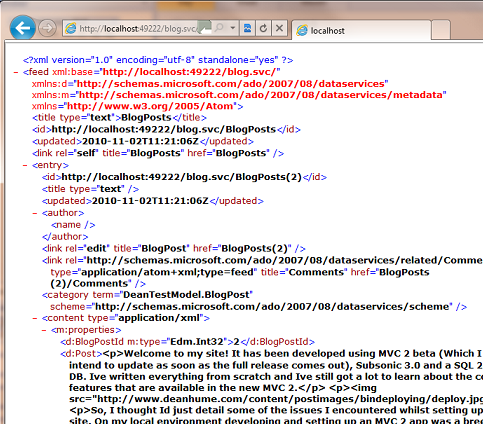Click the related Comments link rel URL
Viewport: 483px width, 425px height.
[x=285, y=260]
